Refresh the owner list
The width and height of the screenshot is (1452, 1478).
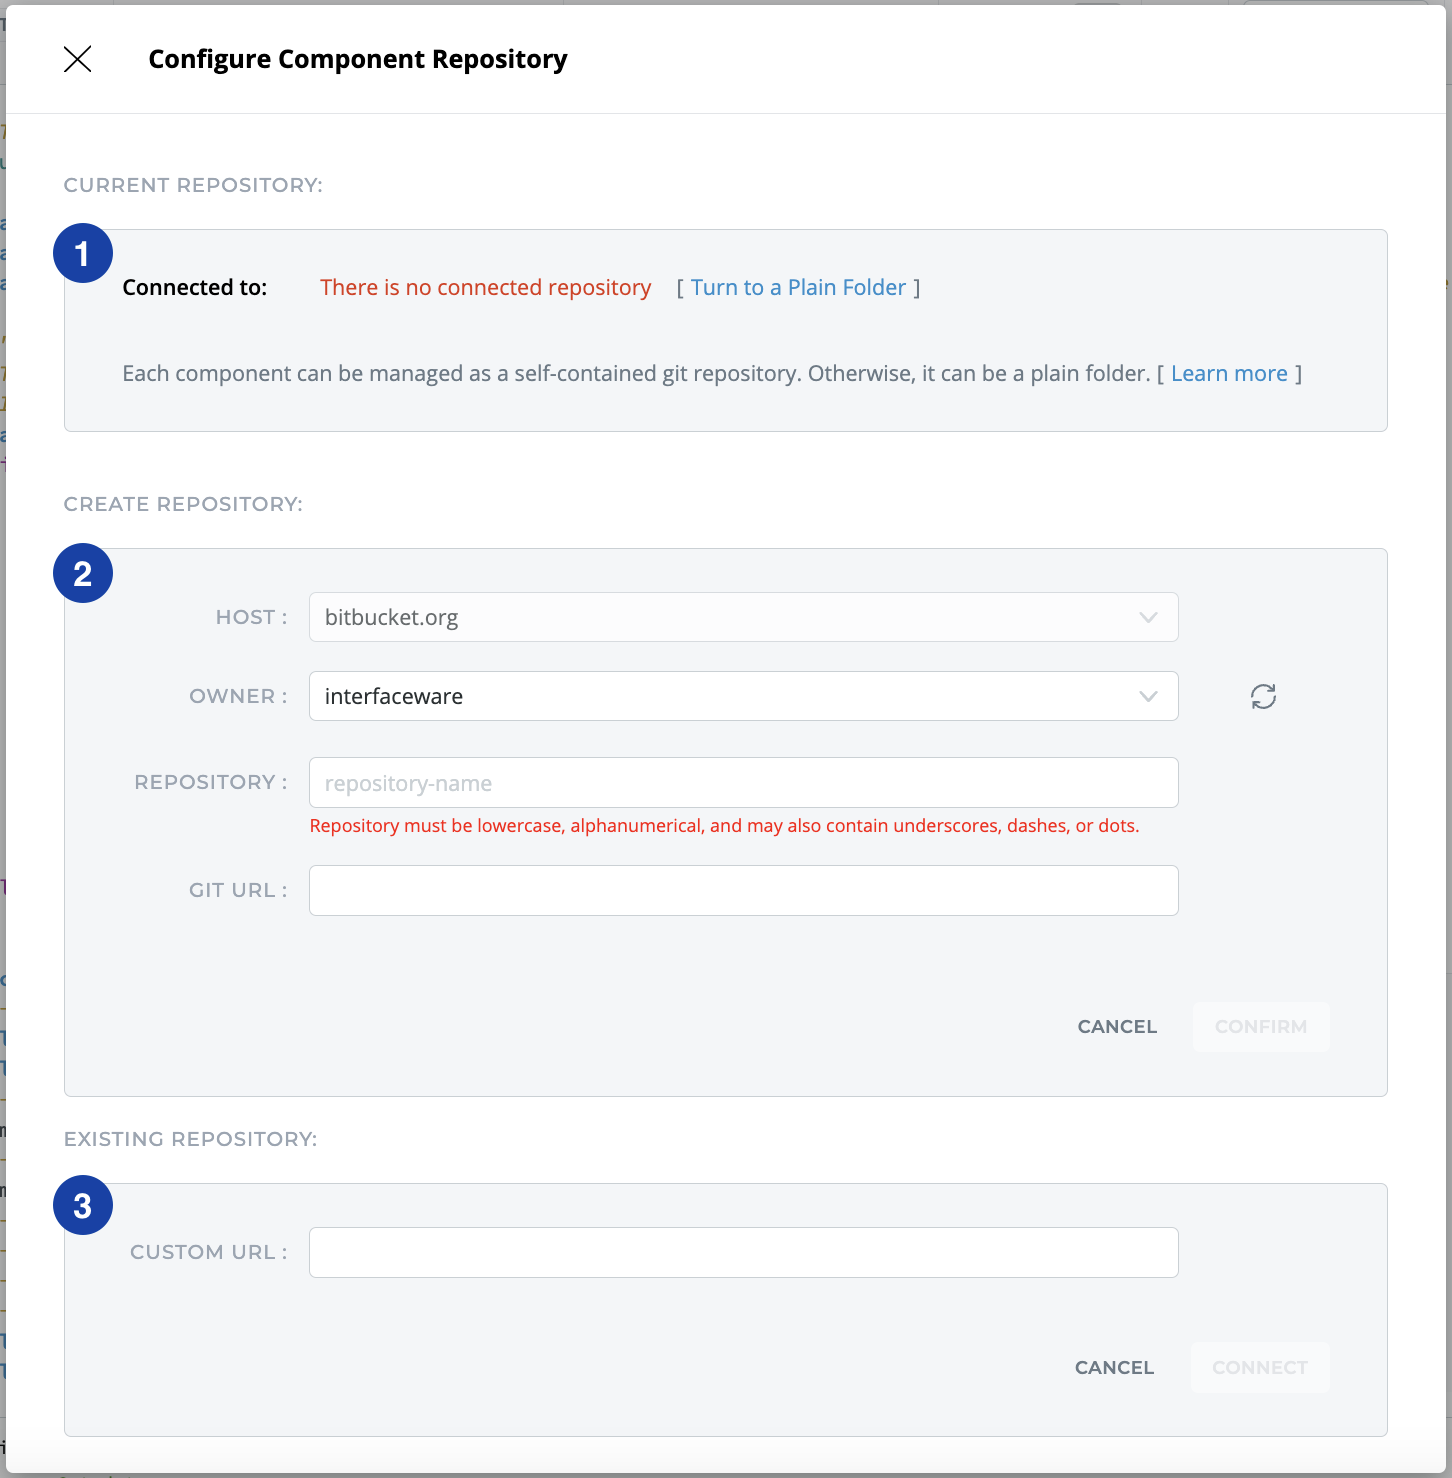1263,696
